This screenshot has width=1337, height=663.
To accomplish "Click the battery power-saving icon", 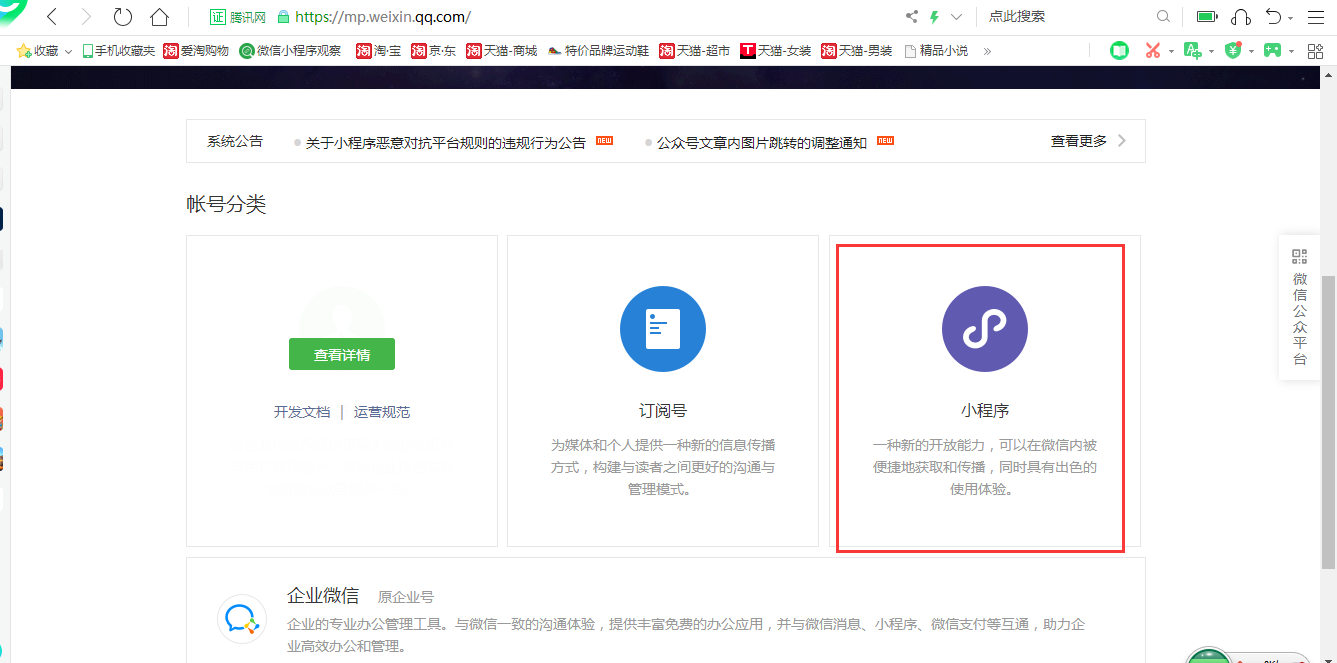I will 1205,16.
